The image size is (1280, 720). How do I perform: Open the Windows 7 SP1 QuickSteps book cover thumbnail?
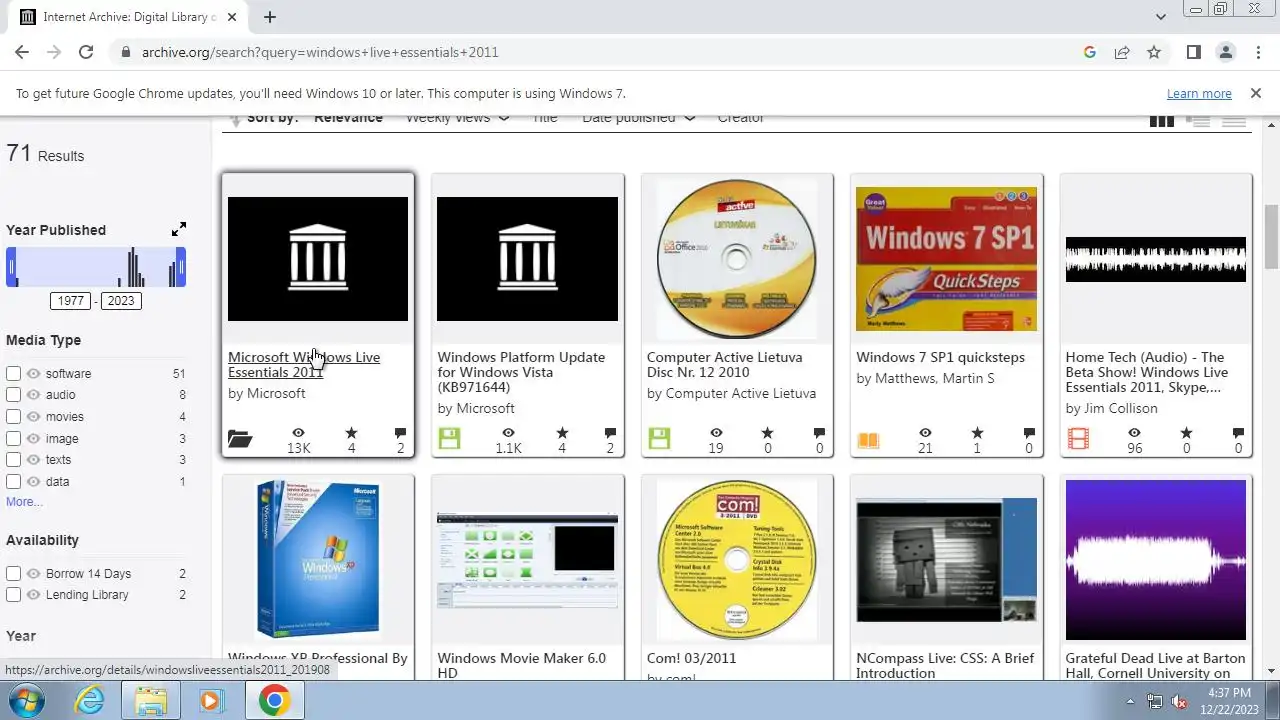coord(946,259)
